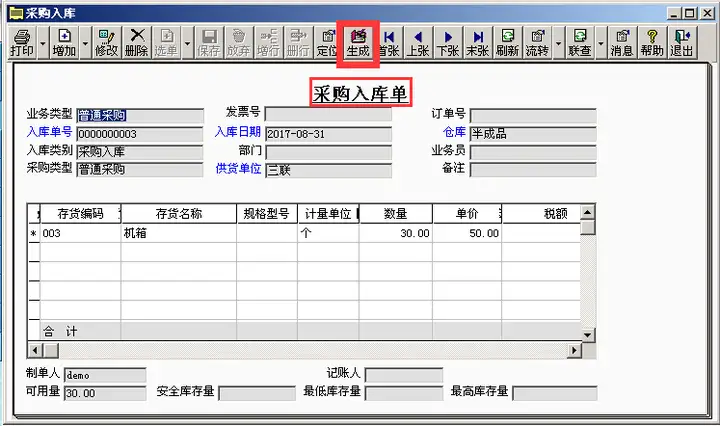The height and width of the screenshot is (426, 720).
Task: Open the dropdown arrow next to 联查
Action: pyautogui.click(x=601, y=43)
